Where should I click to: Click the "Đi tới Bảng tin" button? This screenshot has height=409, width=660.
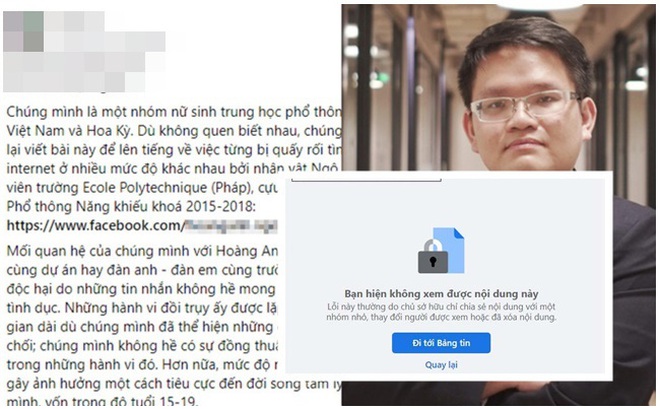[441, 343]
